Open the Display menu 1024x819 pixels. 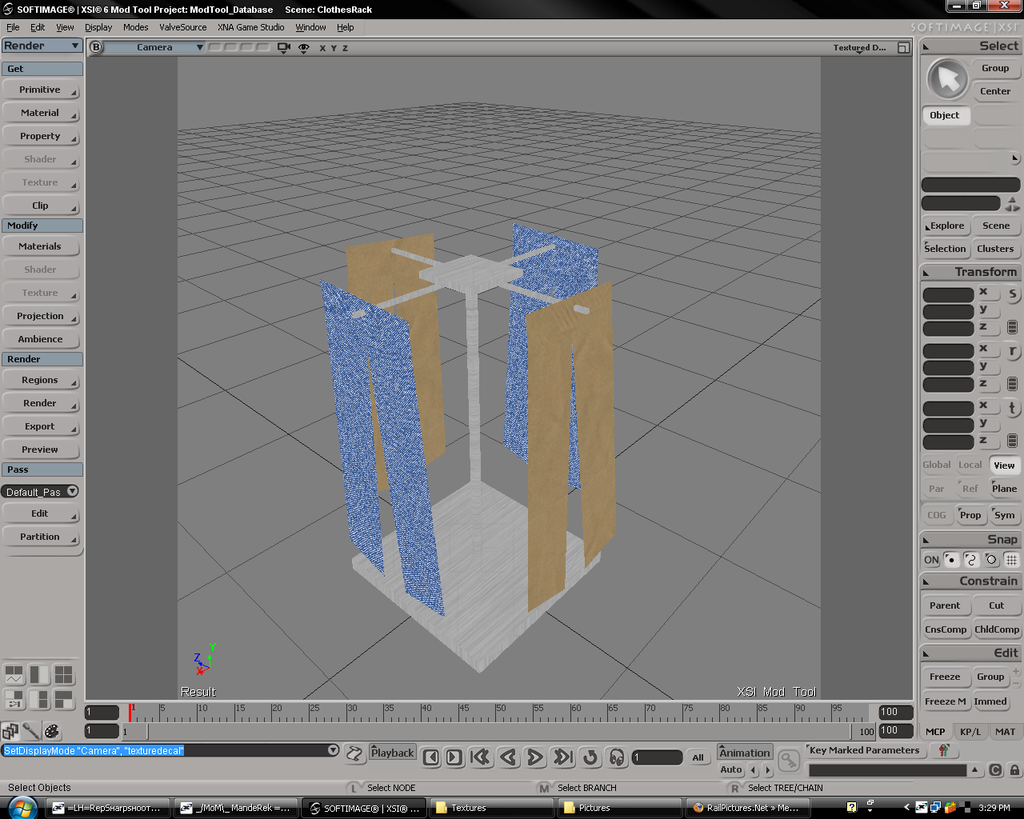tap(99, 27)
